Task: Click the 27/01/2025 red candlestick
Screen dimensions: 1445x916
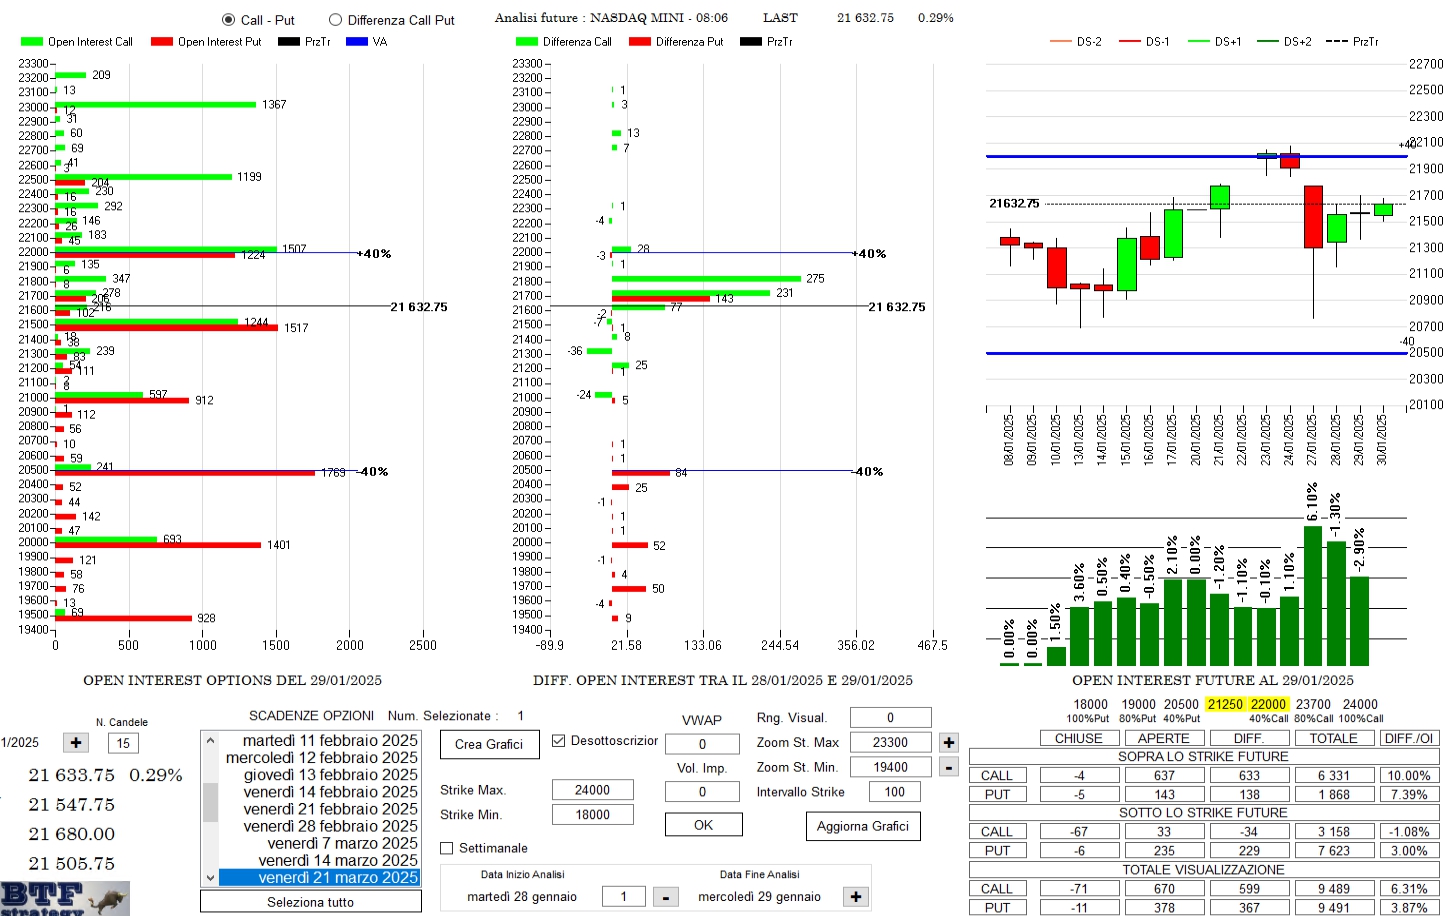Action: [1313, 217]
